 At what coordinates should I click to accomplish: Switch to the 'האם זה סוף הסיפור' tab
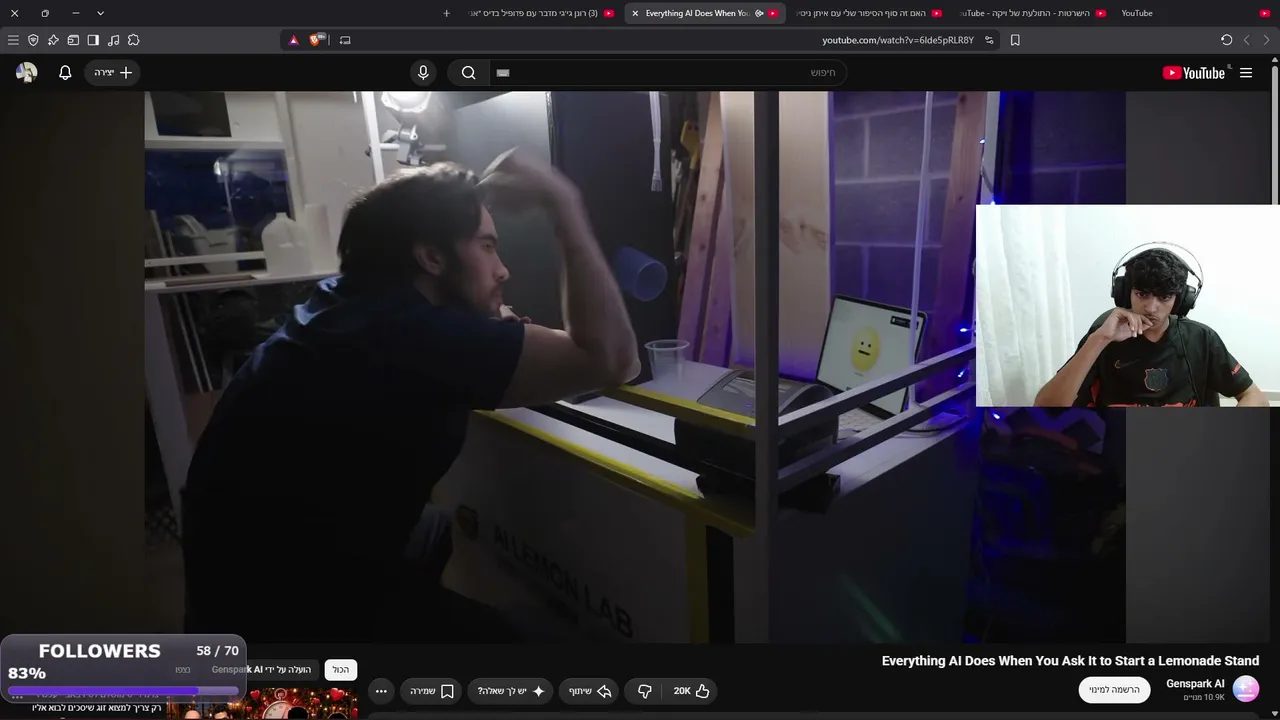tap(869, 13)
